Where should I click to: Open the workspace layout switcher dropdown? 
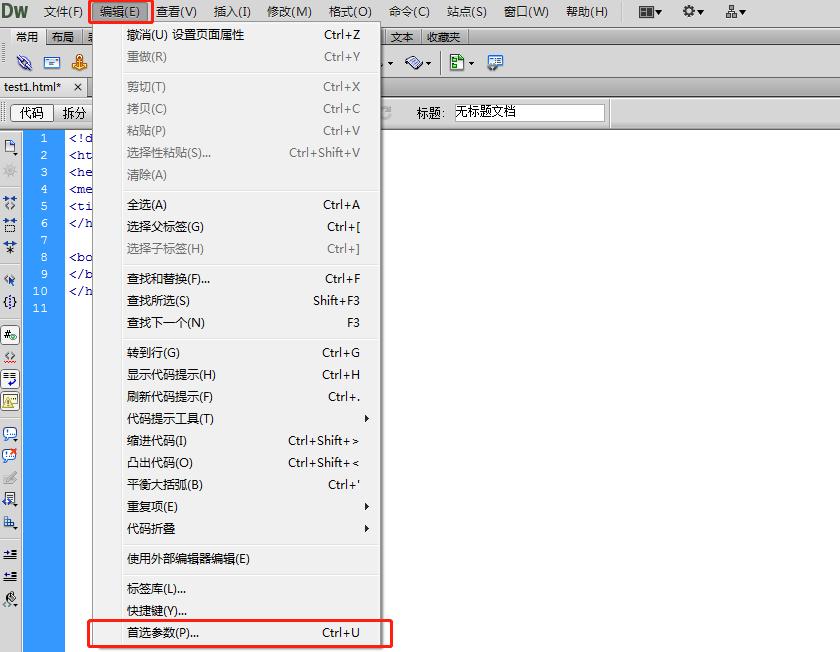point(648,12)
